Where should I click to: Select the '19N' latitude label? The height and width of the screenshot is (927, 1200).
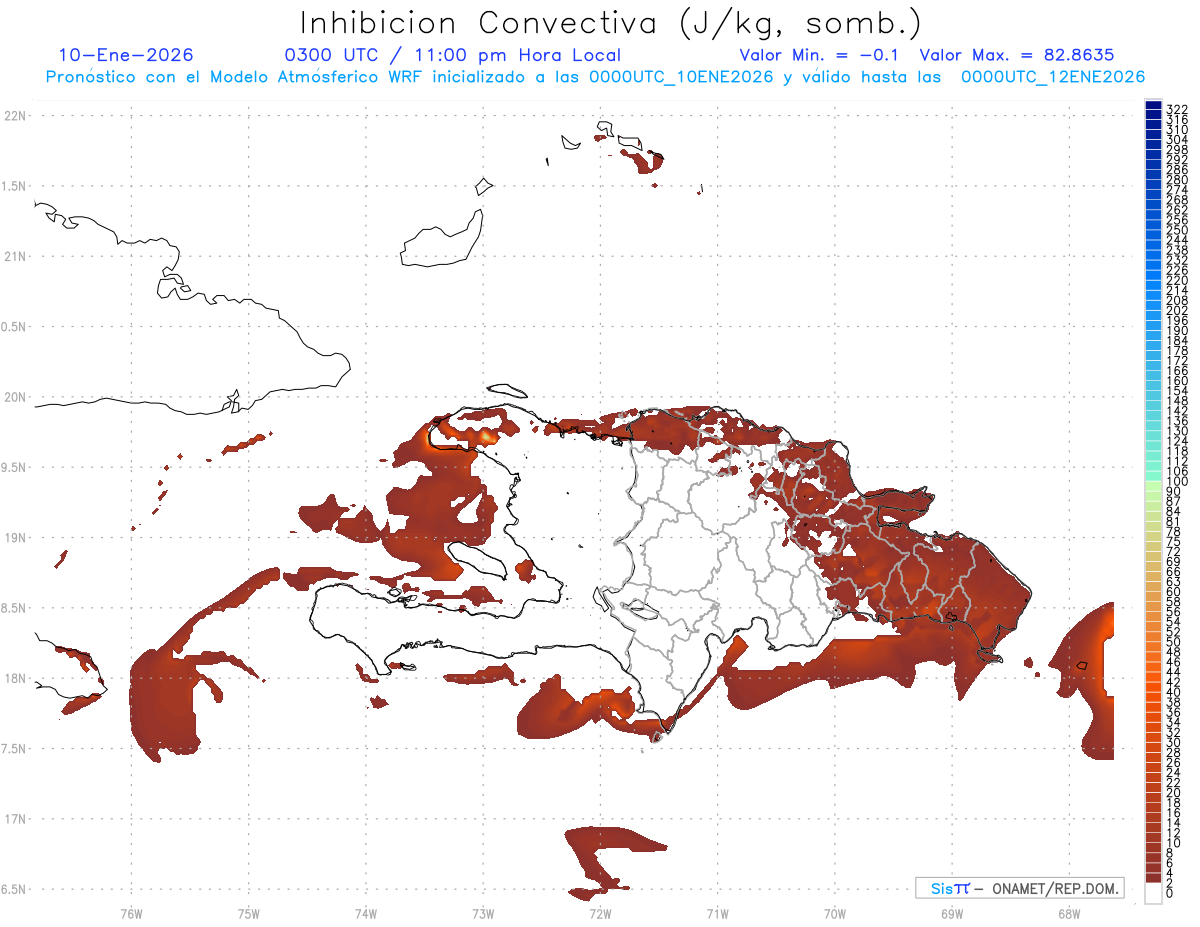pyautogui.click(x=16, y=538)
